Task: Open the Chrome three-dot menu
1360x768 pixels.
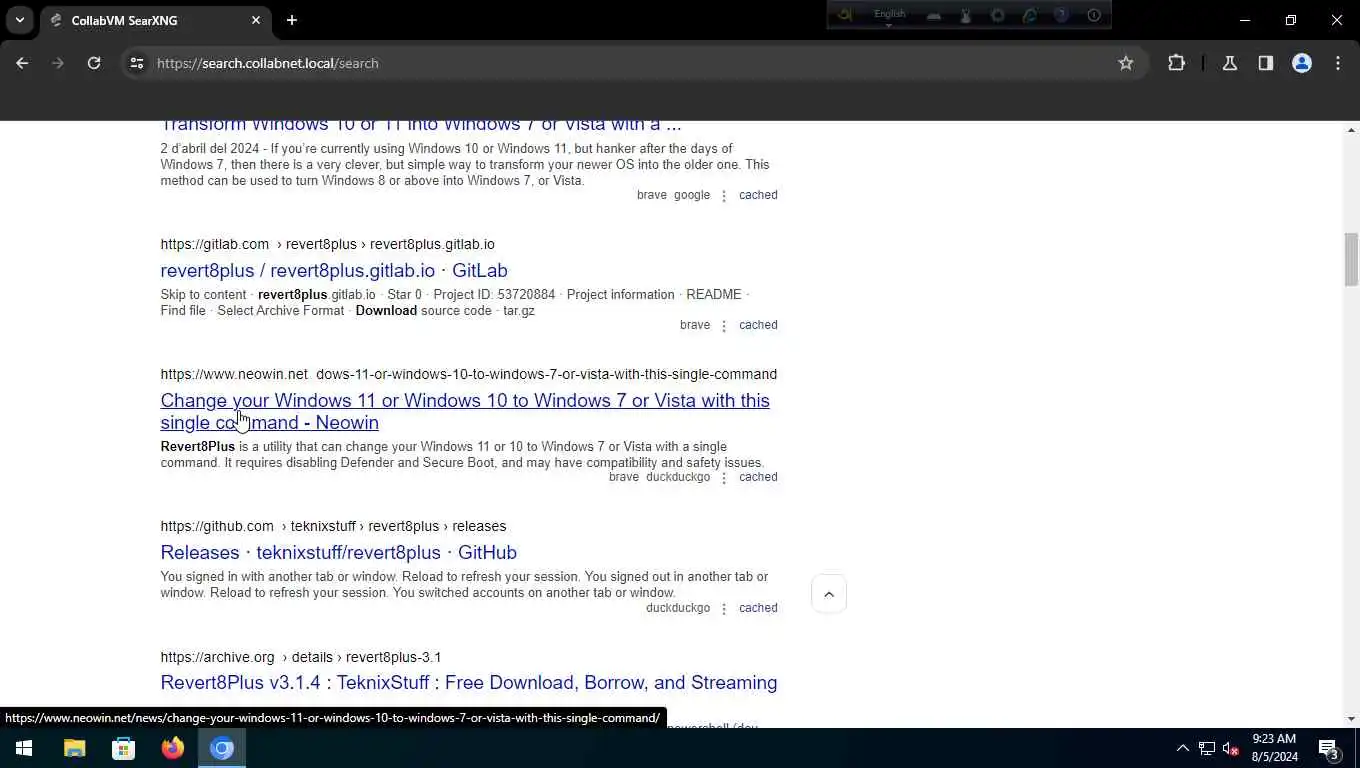Action: pos(1338,63)
